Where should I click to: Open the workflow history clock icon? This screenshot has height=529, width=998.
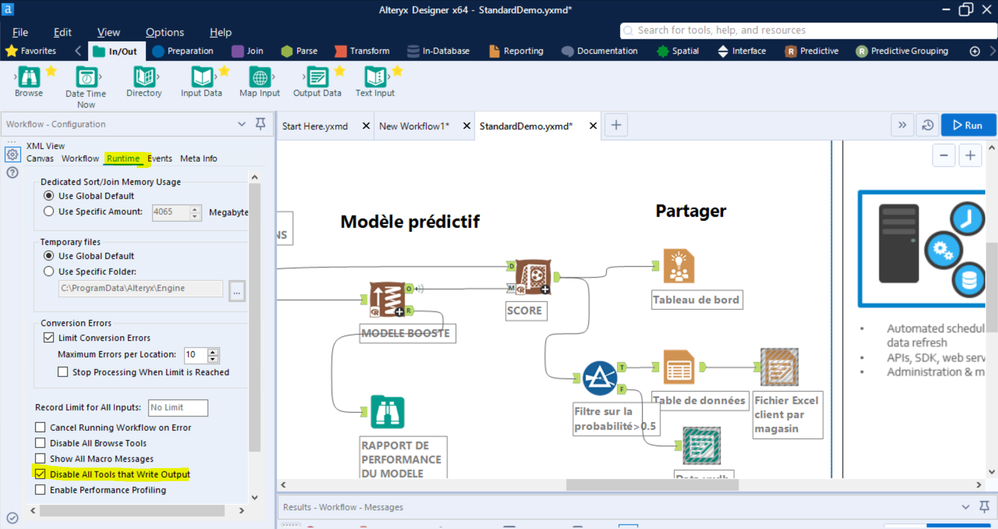[x=927, y=125]
